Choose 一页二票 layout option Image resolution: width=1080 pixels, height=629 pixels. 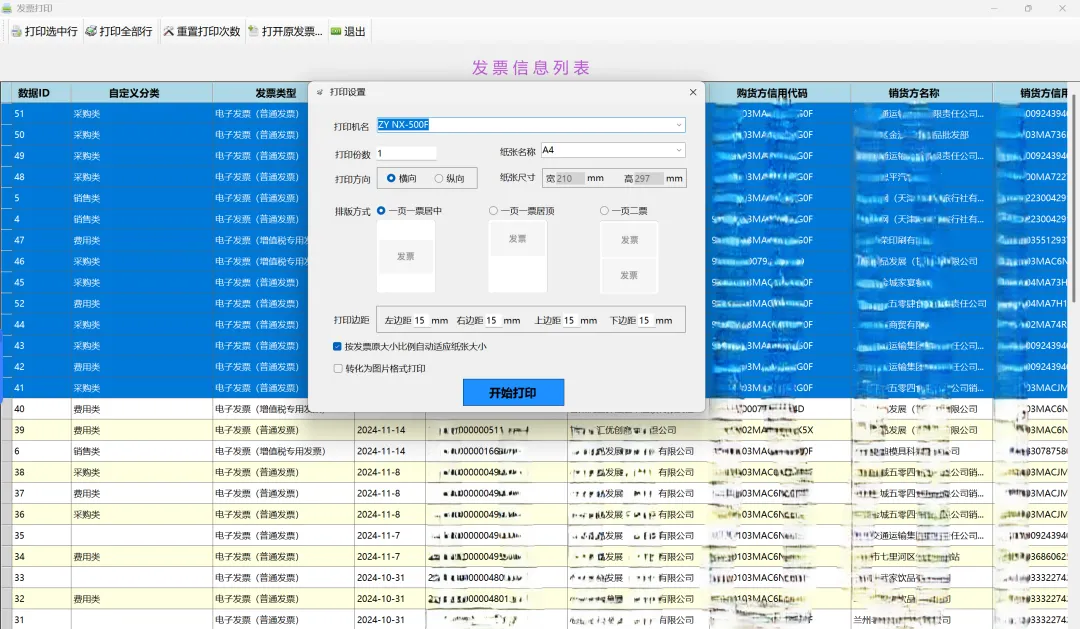[604, 211]
